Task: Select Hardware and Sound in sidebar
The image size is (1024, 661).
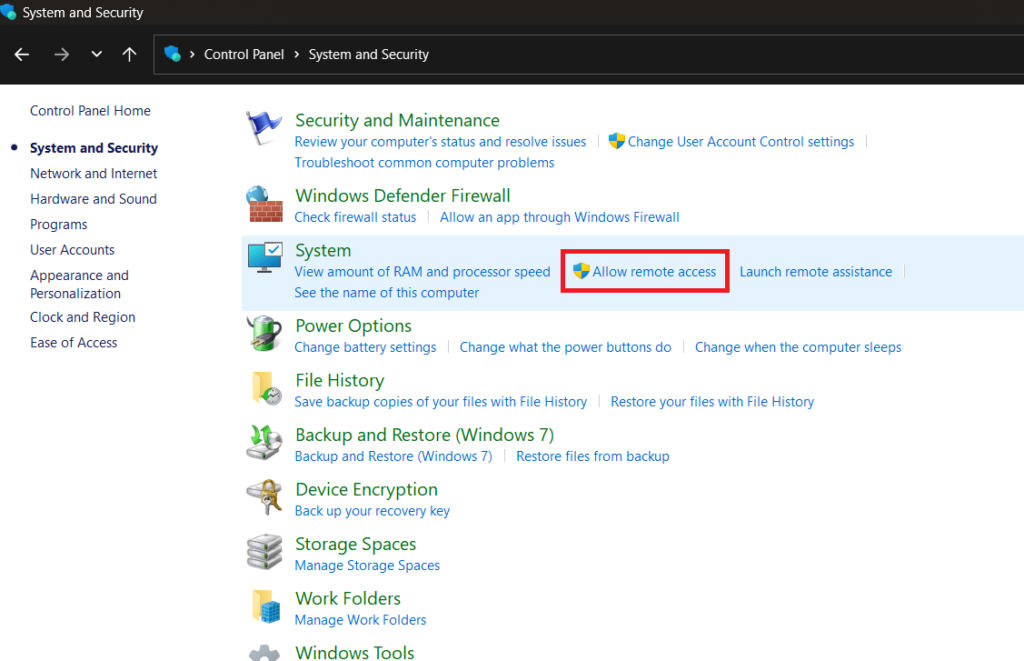Action: [x=93, y=199]
